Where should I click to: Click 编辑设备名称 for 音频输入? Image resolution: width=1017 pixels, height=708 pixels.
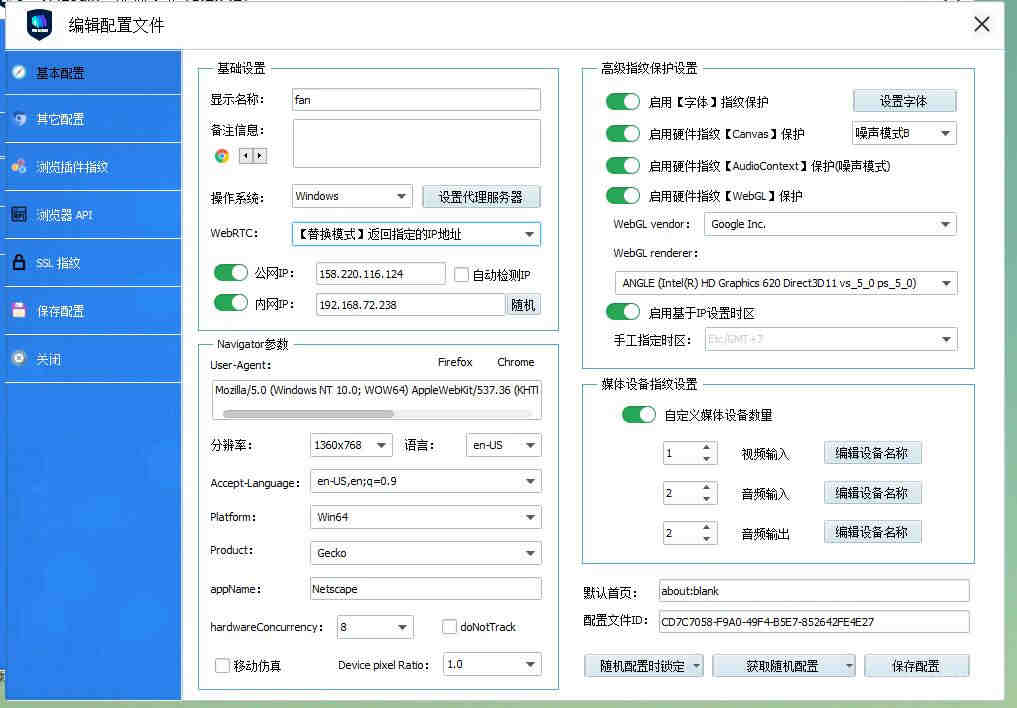(x=872, y=493)
